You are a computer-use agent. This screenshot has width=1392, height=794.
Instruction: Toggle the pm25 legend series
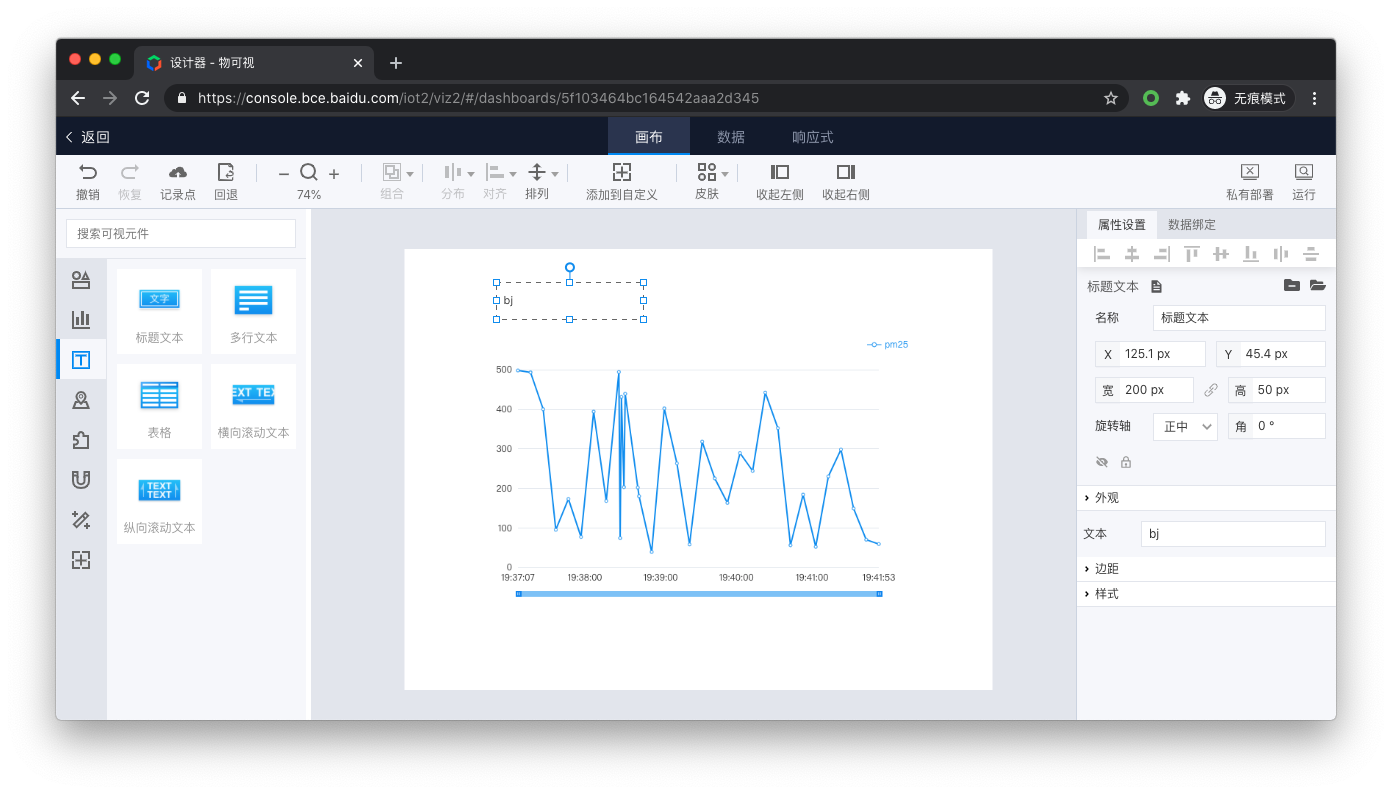(x=888, y=345)
